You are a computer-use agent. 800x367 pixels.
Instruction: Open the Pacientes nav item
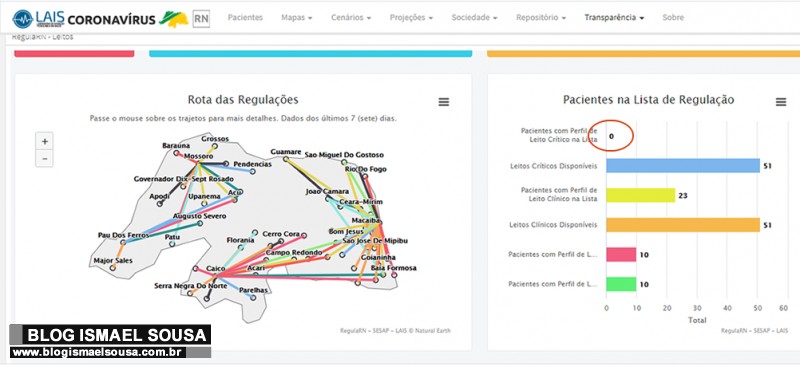pyautogui.click(x=245, y=17)
